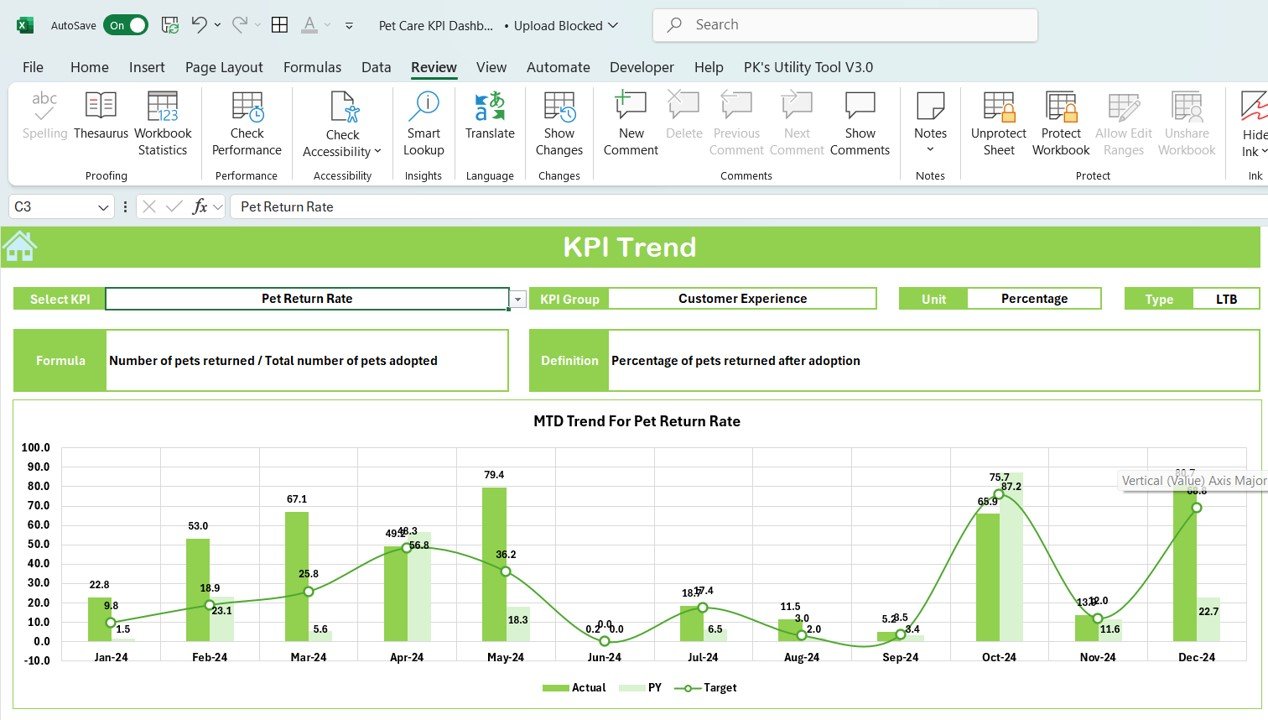
Task: Open the Page Layout tab
Action: (224, 67)
